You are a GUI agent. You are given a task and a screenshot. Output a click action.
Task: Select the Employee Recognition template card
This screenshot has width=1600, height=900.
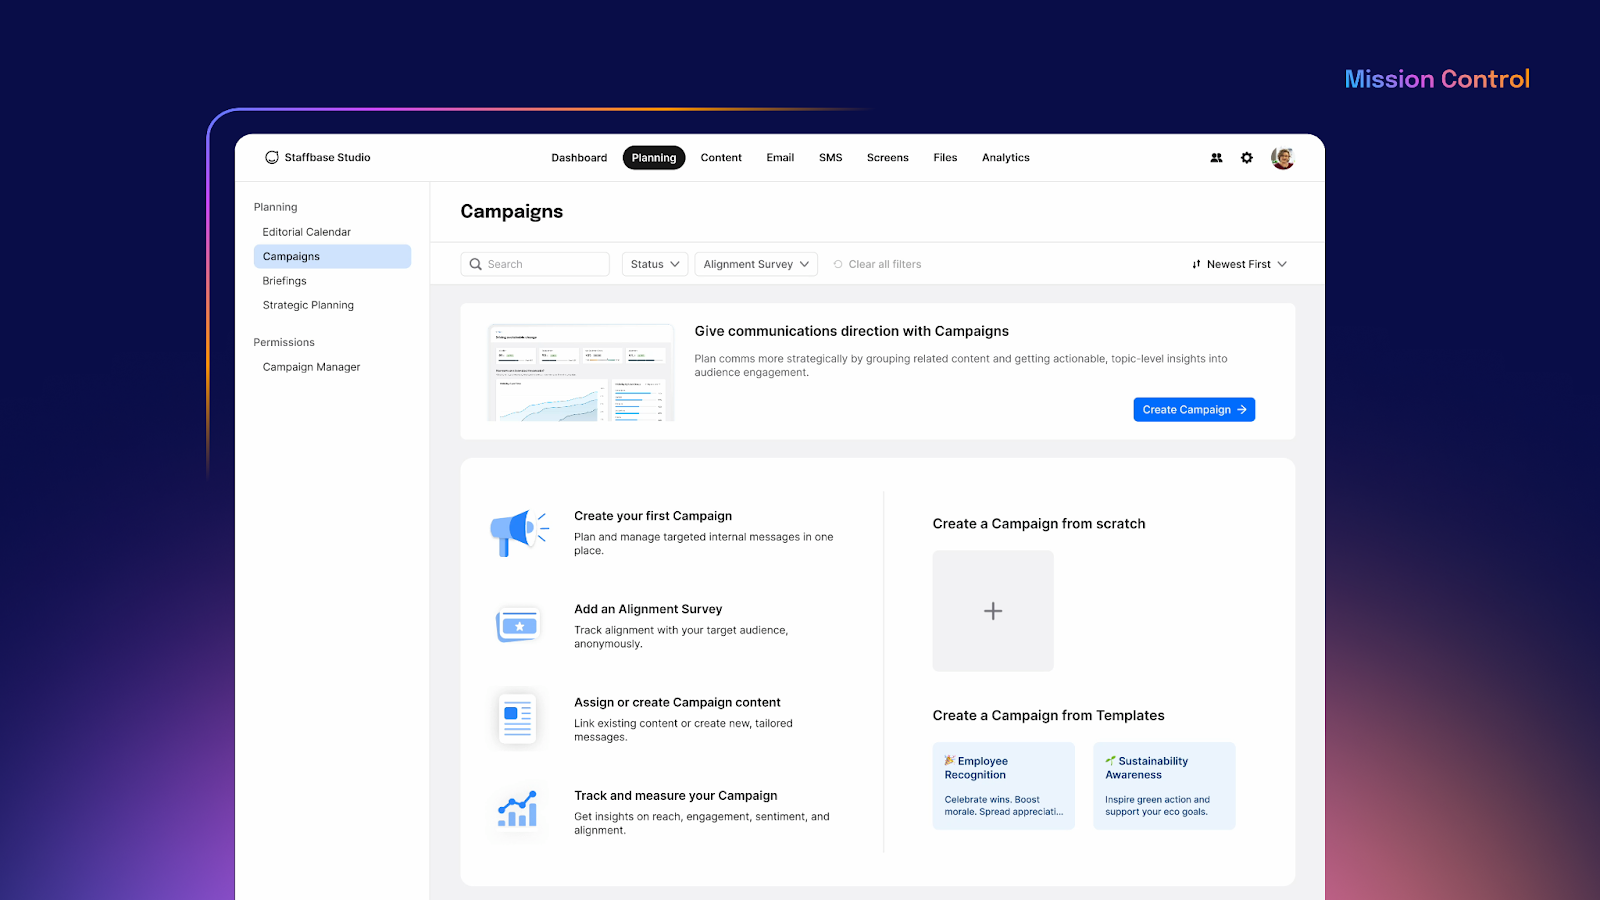click(1003, 786)
